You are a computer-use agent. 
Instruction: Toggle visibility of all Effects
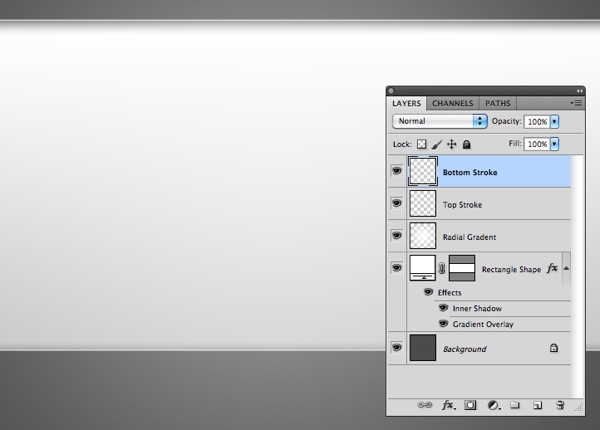click(428, 292)
